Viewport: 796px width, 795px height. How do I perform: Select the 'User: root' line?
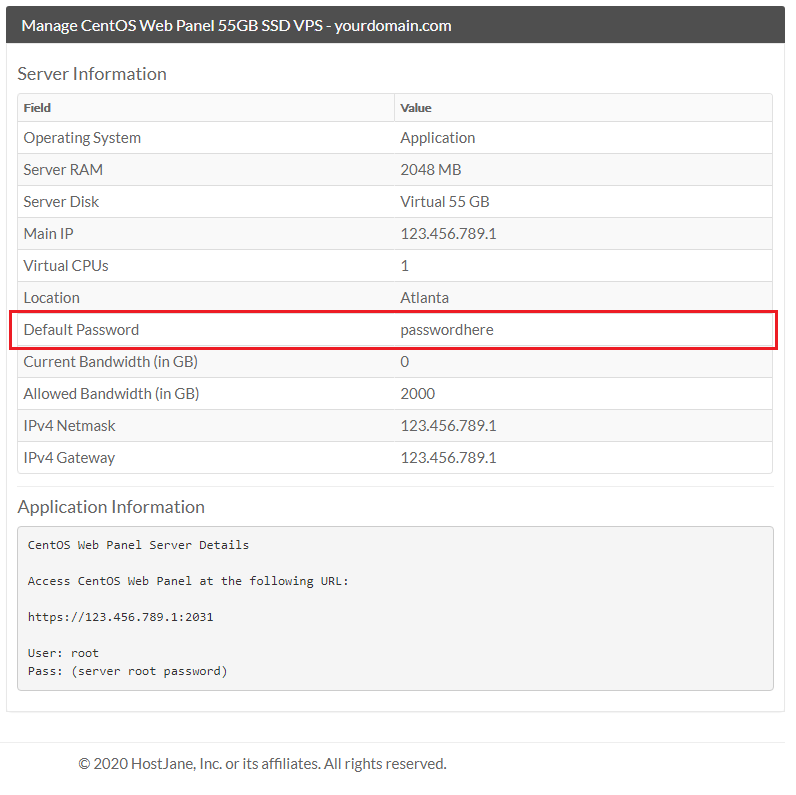(63, 653)
